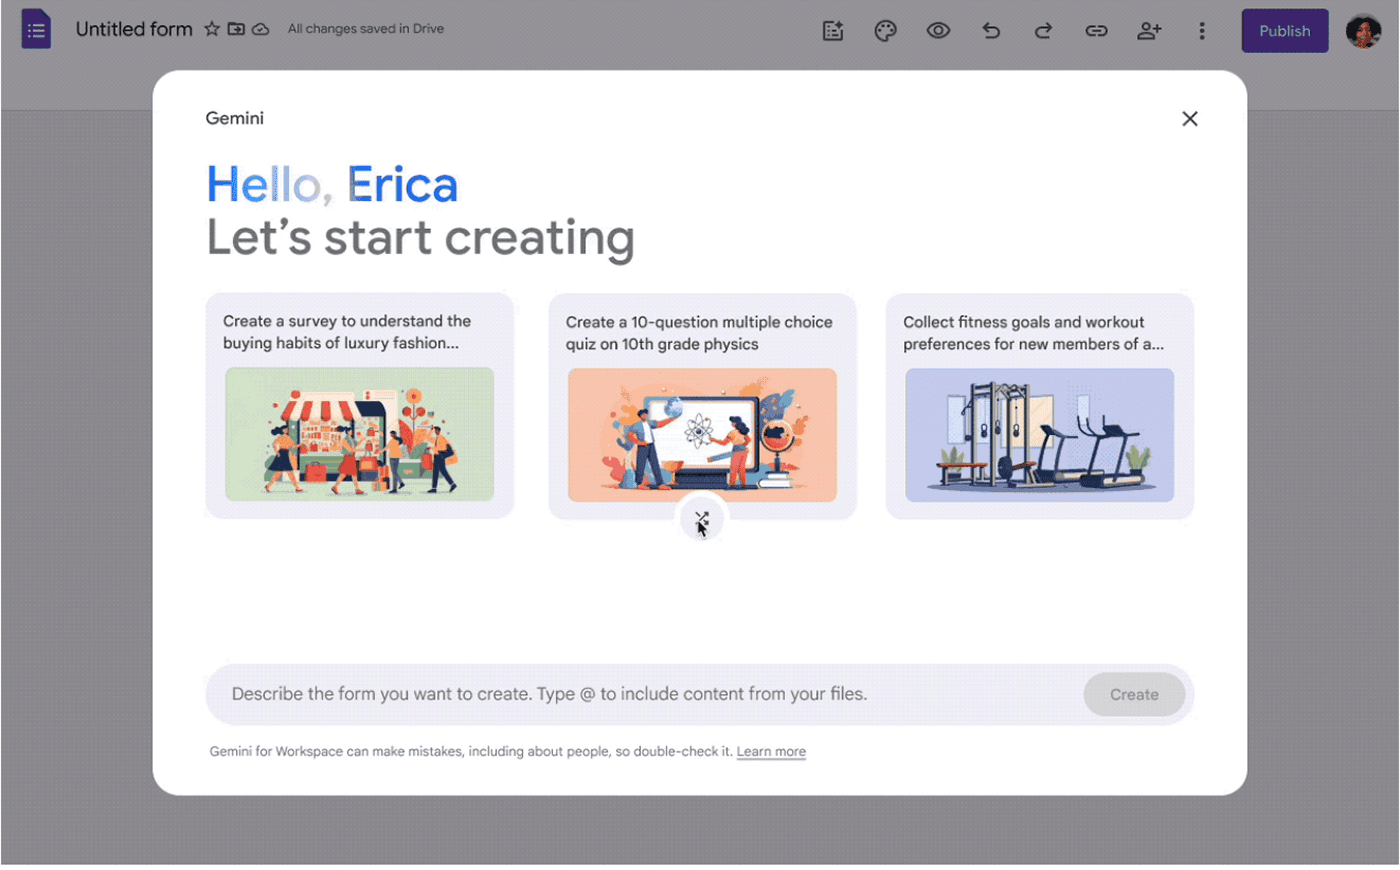The height and width of the screenshot is (870, 1400).
Task: Click the Create button
Action: [x=1134, y=694]
